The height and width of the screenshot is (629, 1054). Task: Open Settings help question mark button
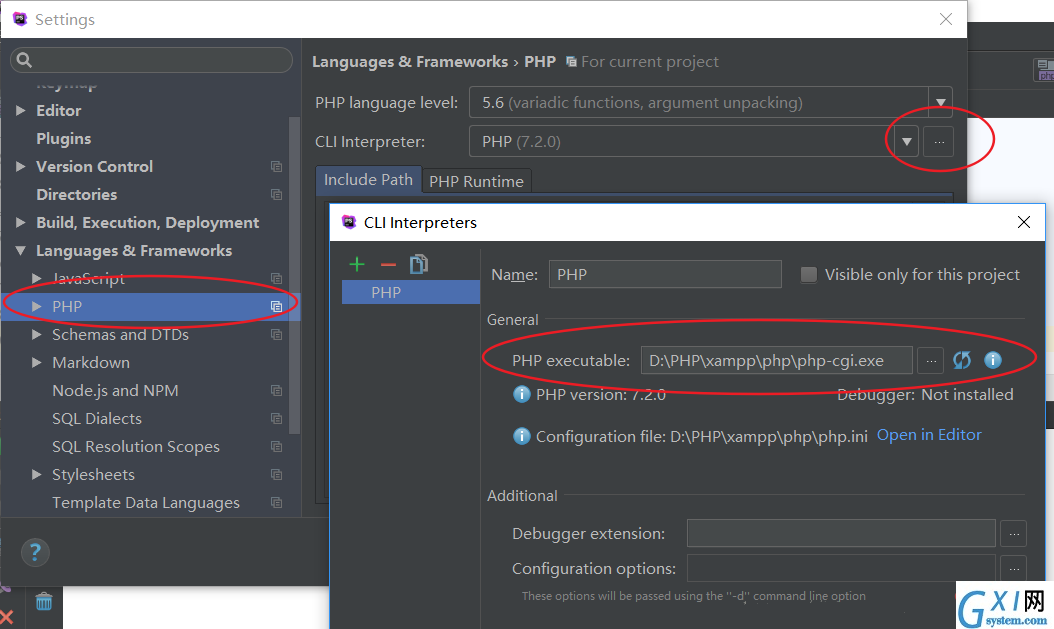[x=35, y=552]
